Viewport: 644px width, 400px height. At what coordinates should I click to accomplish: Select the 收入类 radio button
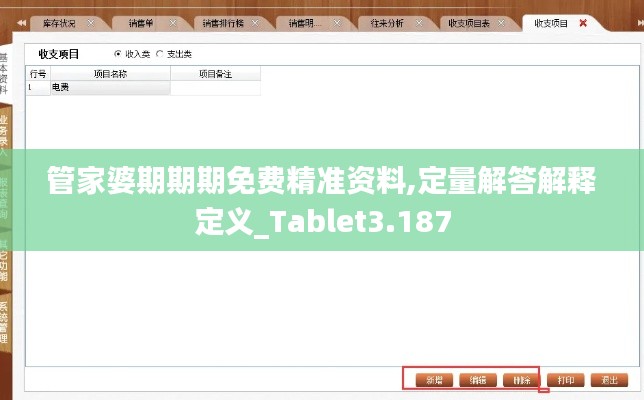pos(118,54)
